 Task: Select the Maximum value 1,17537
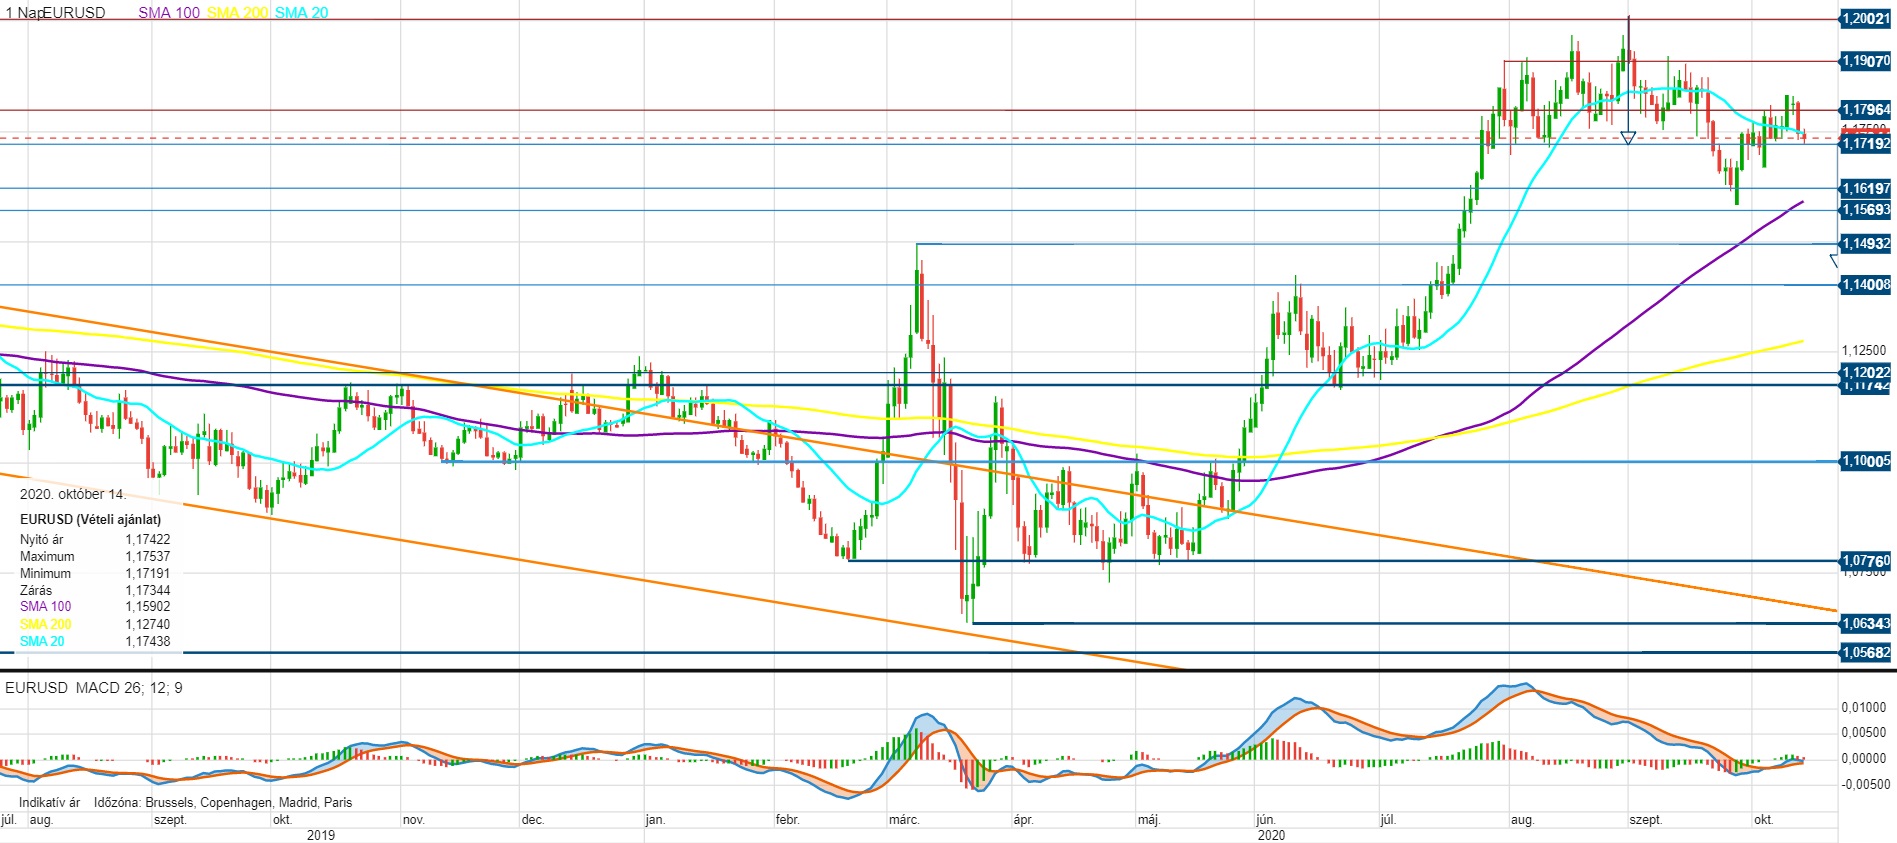[x=148, y=557]
